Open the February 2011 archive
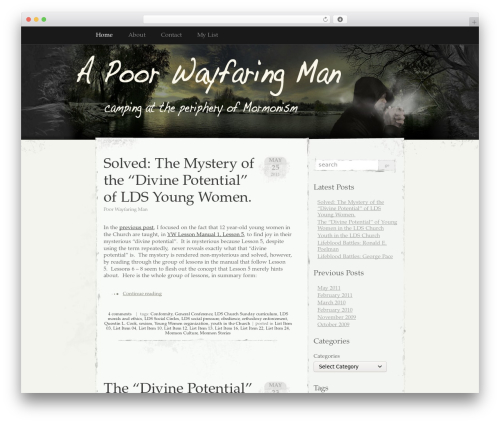 335,295
